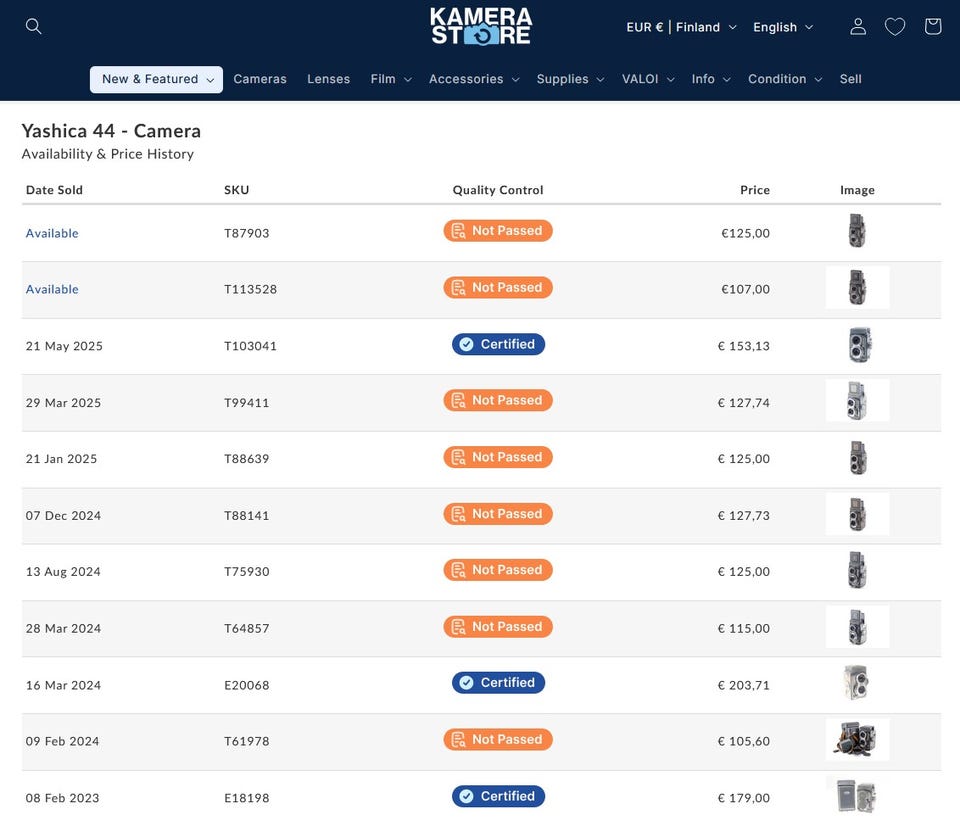Click Not Passed badge for T87903

tap(498, 231)
